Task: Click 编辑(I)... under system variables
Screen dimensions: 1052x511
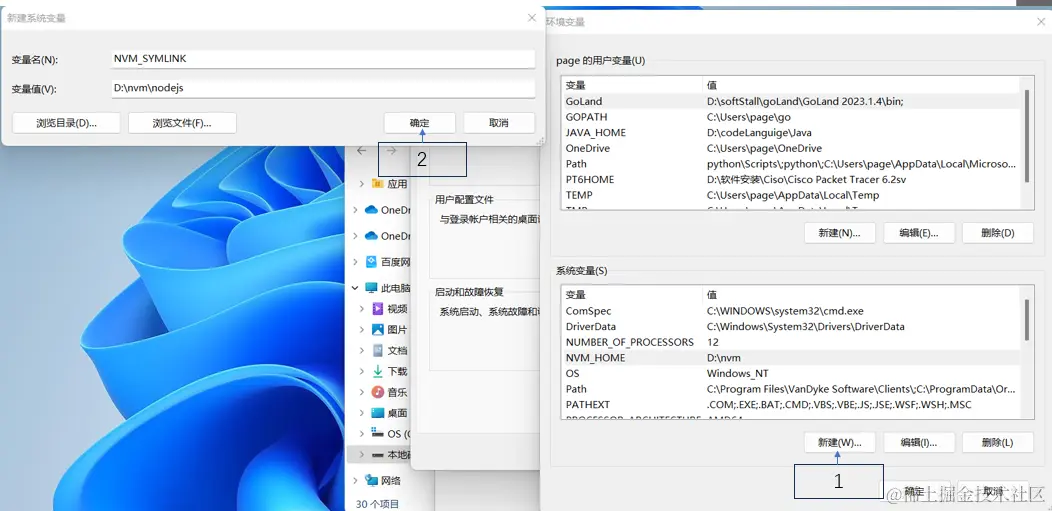Action: pos(918,443)
